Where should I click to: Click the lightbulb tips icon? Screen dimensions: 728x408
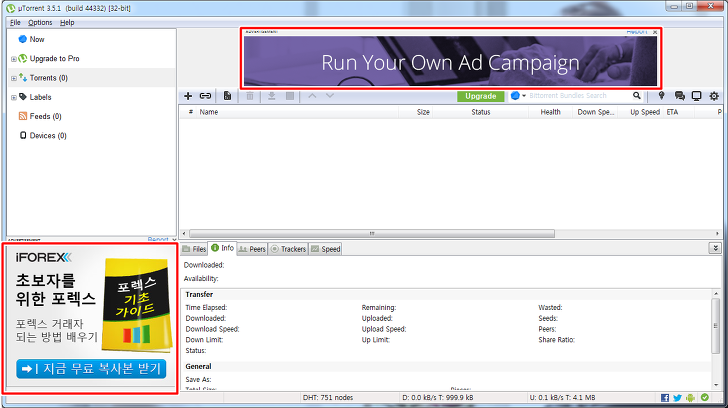pos(662,96)
